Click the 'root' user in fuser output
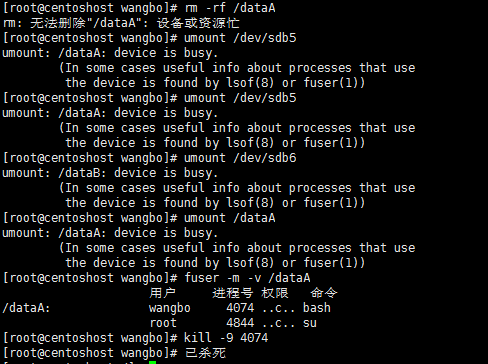Screen dimensions: 488x364 pos(163,323)
